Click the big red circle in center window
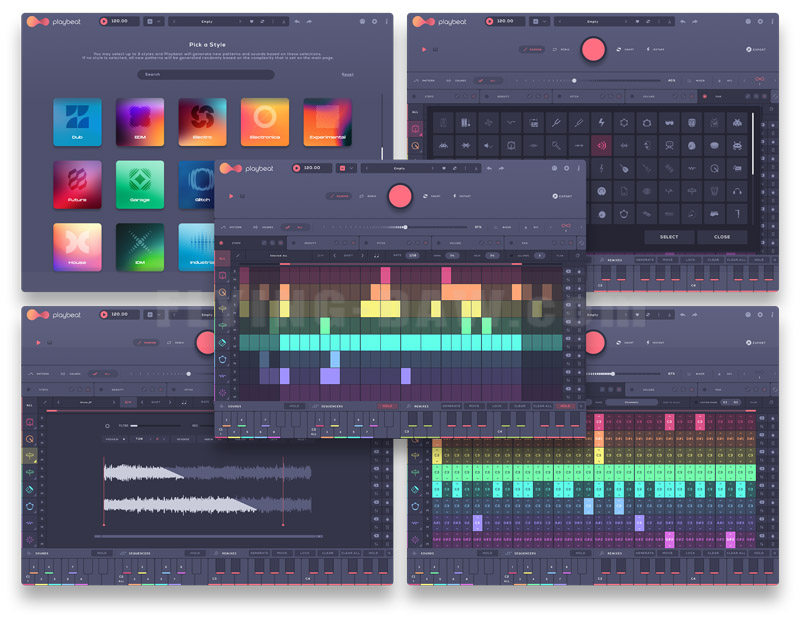This screenshot has height=618, width=800. [400, 196]
